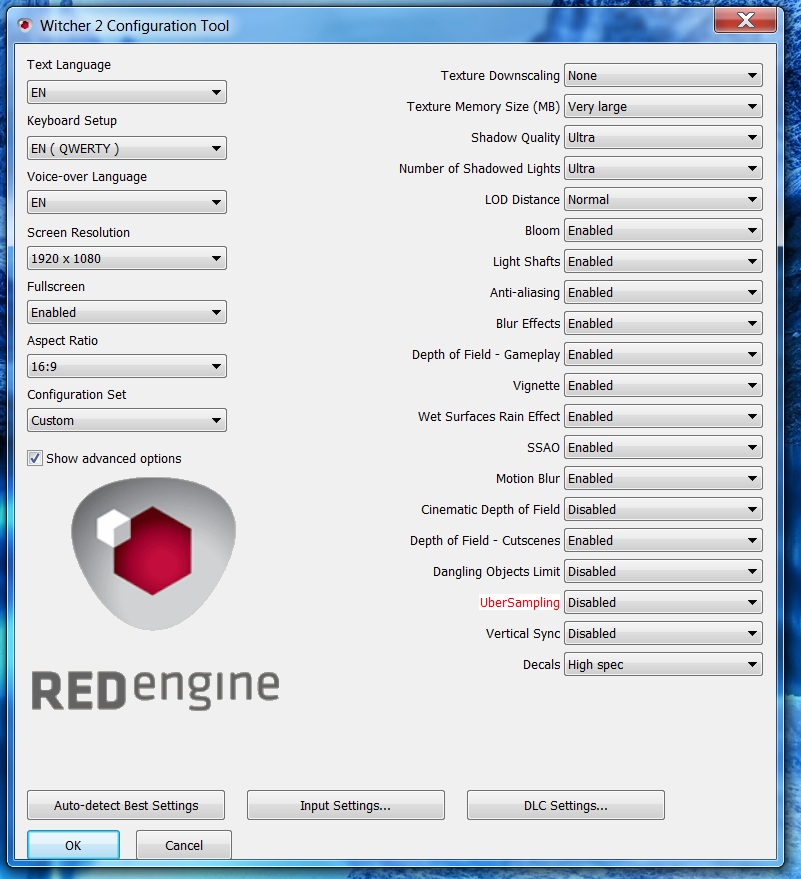Click the Keyboard Setup label
The height and width of the screenshot is (879, 801).
72,121
